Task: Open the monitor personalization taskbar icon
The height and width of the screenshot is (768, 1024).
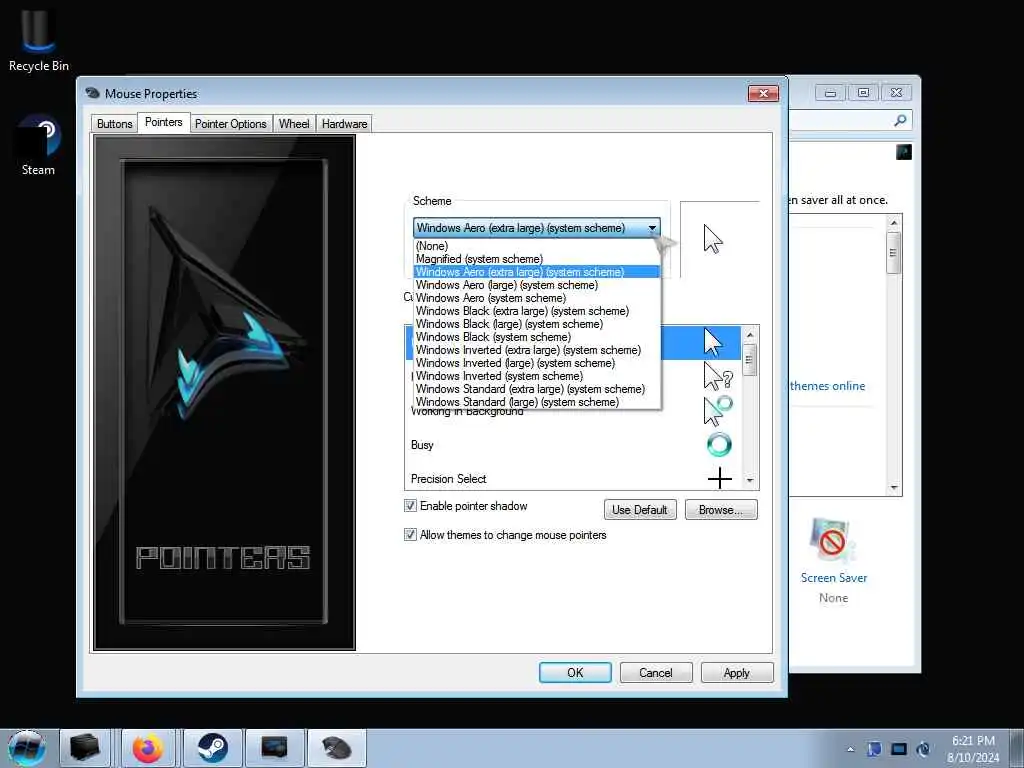Action: 274,748
